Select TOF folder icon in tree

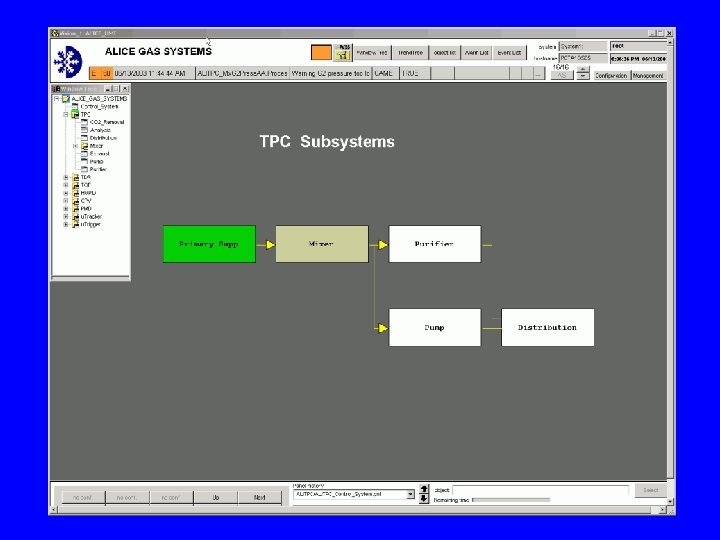click(x=75, y=185)
